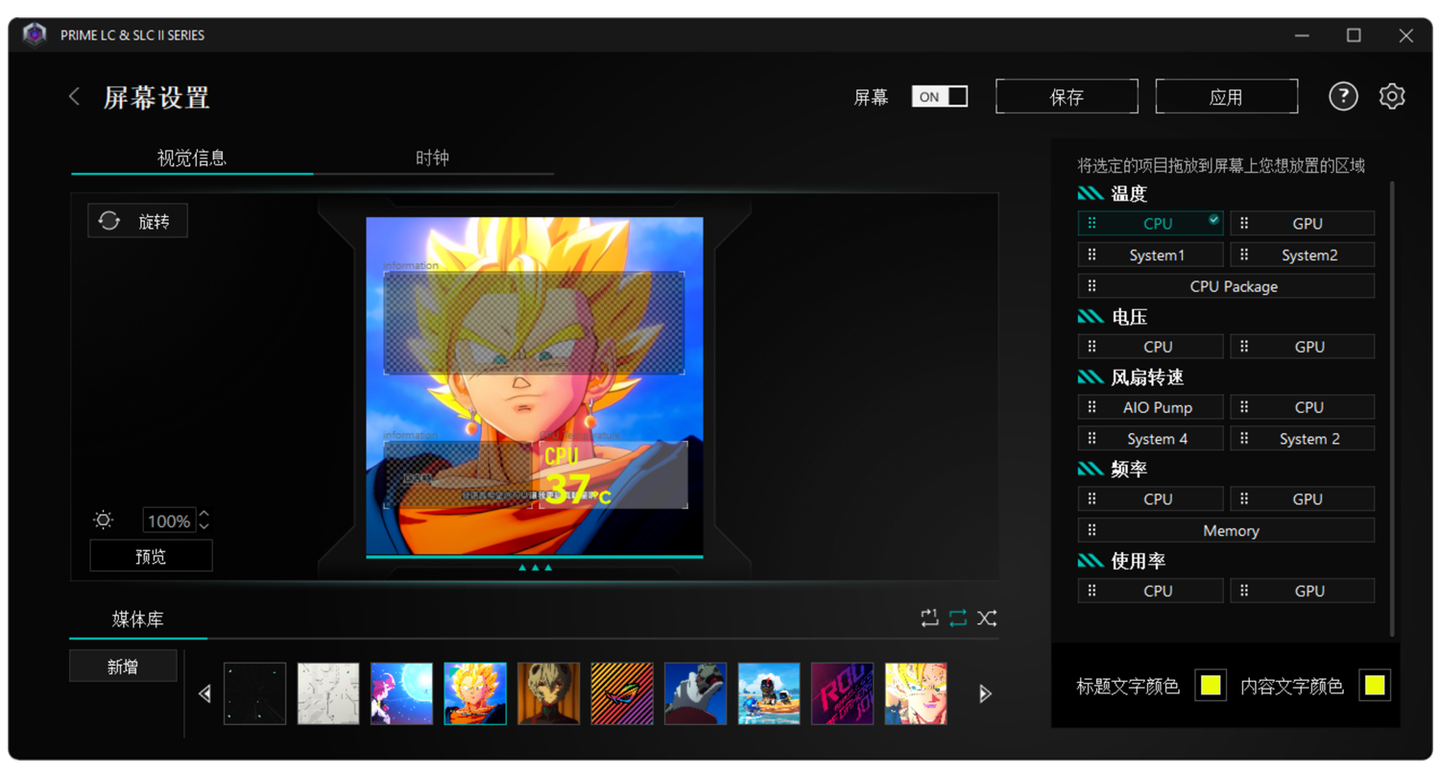Click the 保存 button
This screenshot has width=1440, height=777.
tap(1067, 97)
